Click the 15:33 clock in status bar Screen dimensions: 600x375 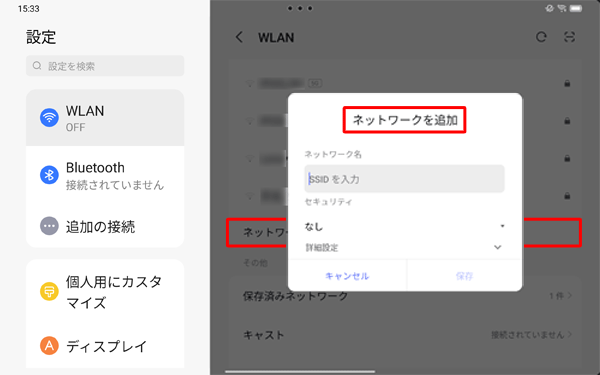coord(29,8)
